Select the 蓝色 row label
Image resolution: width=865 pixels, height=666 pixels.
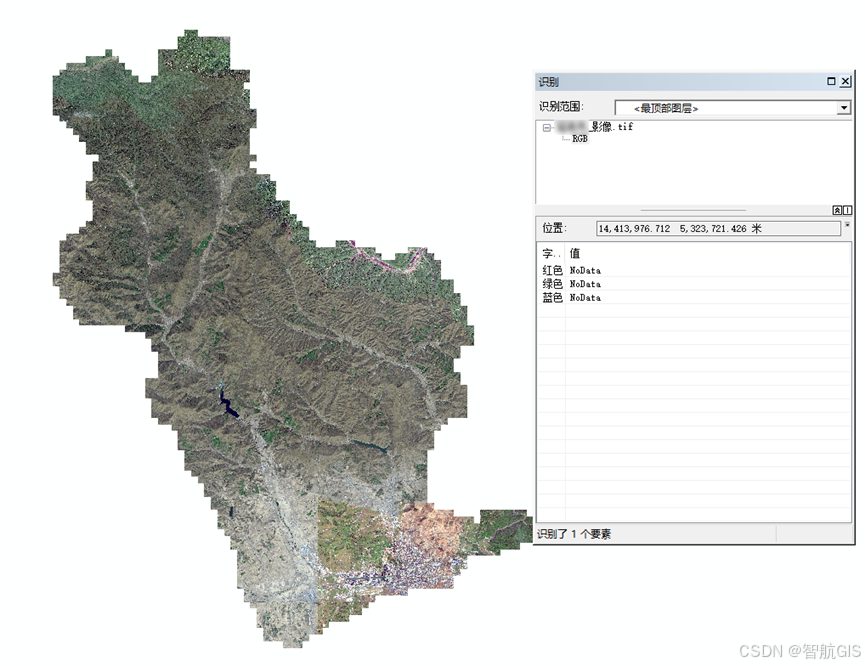[x=552, y=298]
